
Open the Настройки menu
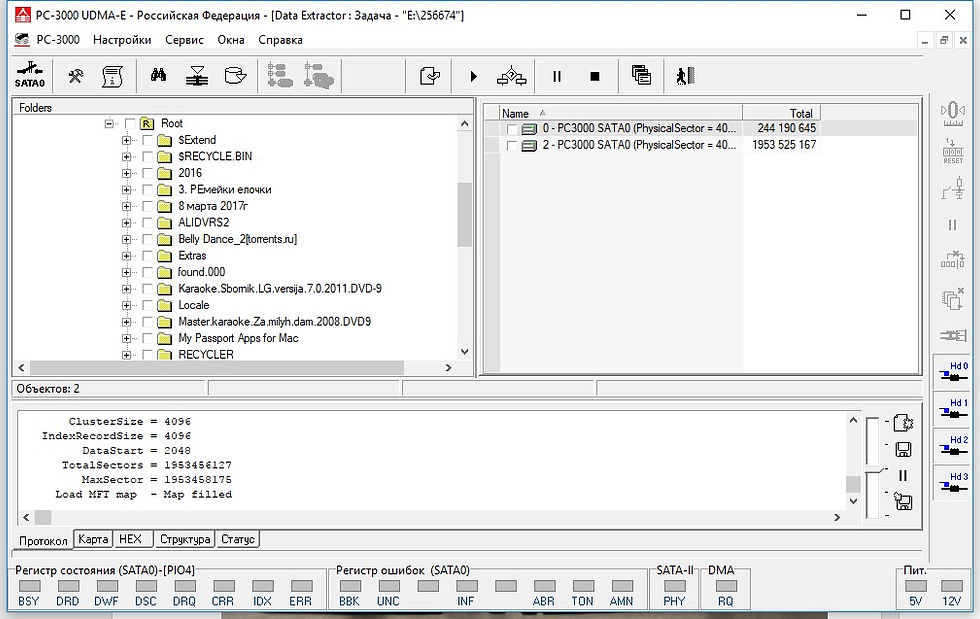coord(122,39)
